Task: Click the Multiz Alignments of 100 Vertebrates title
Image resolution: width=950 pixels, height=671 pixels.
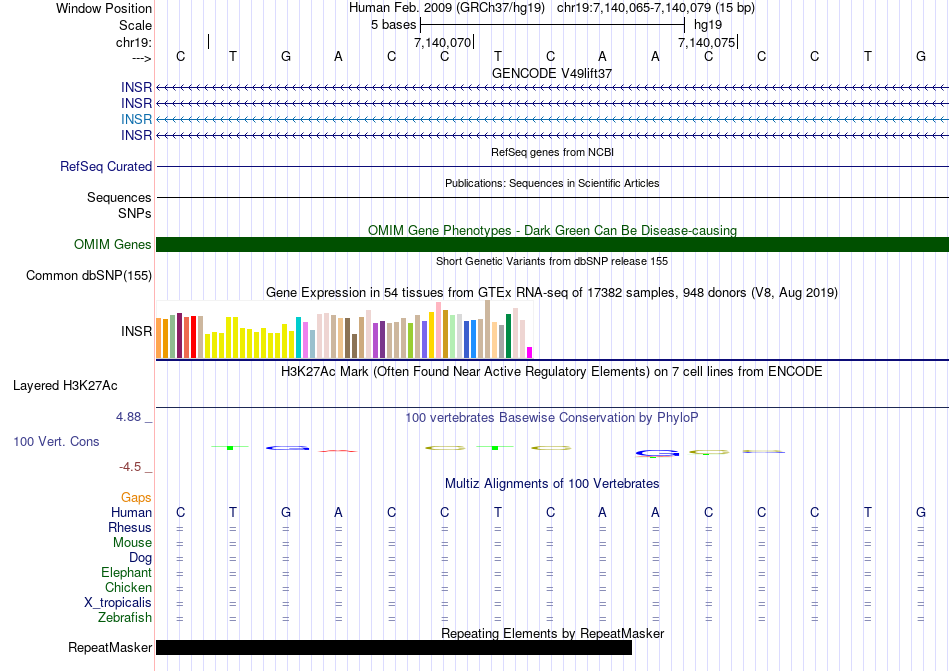Action: [552, 484]
